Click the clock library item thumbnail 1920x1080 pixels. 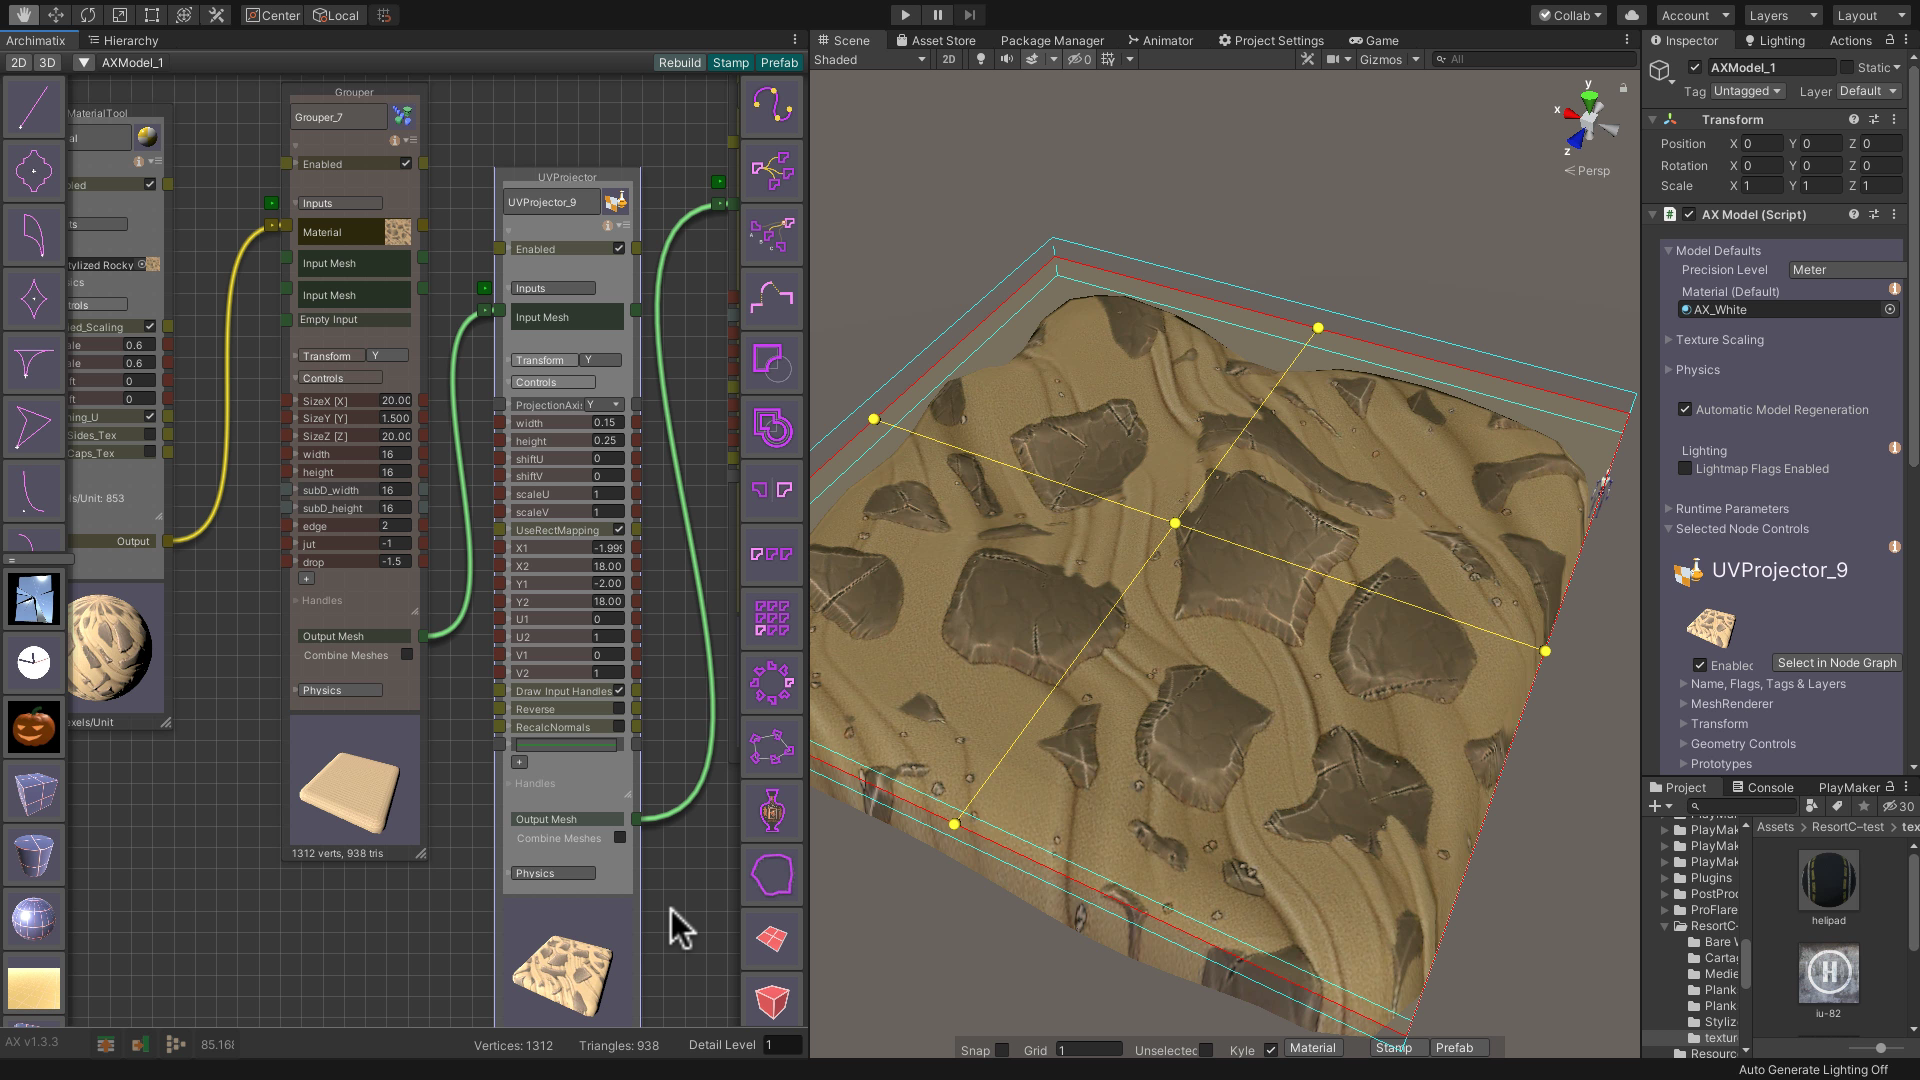click(34, 662)
